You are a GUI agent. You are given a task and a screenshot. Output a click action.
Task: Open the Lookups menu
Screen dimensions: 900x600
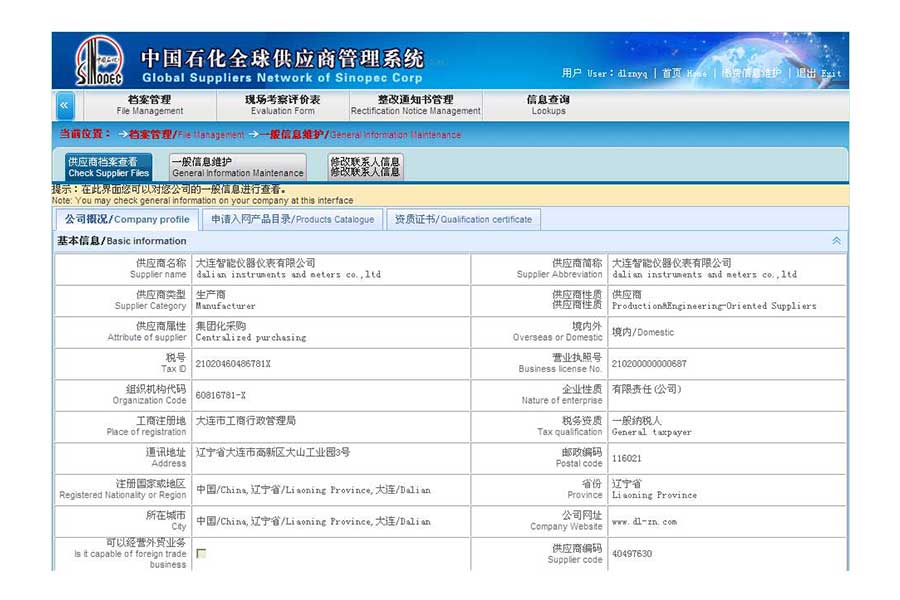(x=548, y=105)
